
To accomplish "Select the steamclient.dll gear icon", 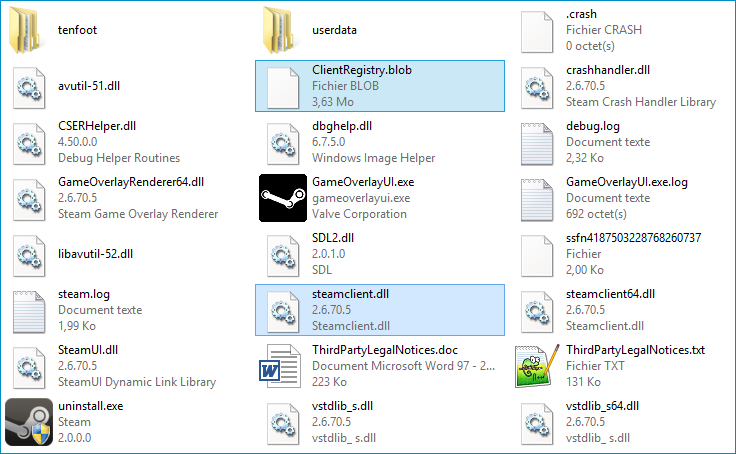I will click(x=283, y=312).
